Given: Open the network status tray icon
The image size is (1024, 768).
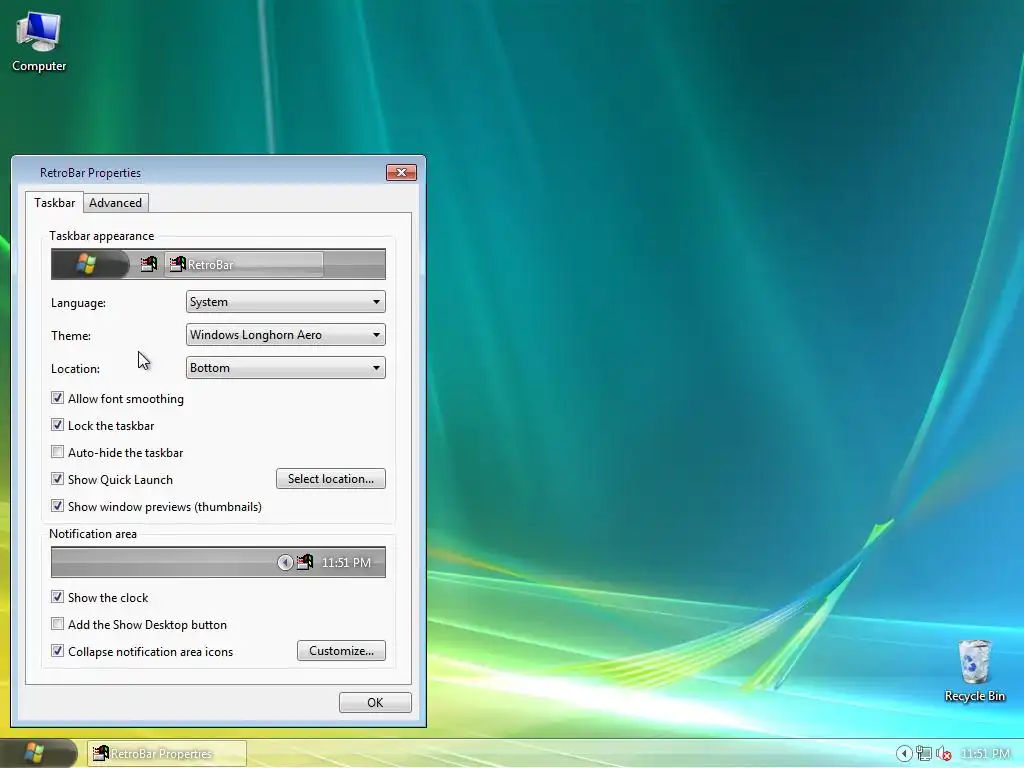Looking at the screenshot, I should click(x=923, y=754).
